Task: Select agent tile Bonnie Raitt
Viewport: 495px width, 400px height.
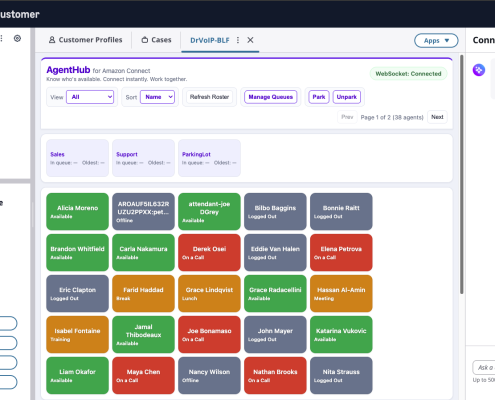Action: 341,212
